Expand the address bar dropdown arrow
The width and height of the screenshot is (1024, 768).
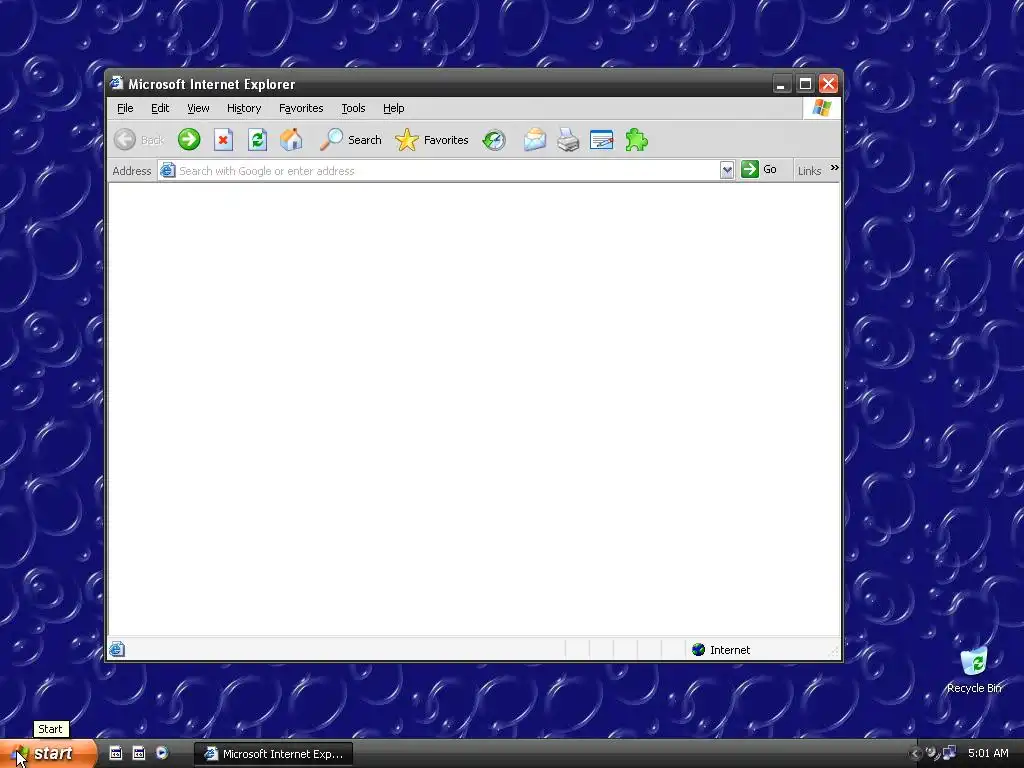[727, 170]
